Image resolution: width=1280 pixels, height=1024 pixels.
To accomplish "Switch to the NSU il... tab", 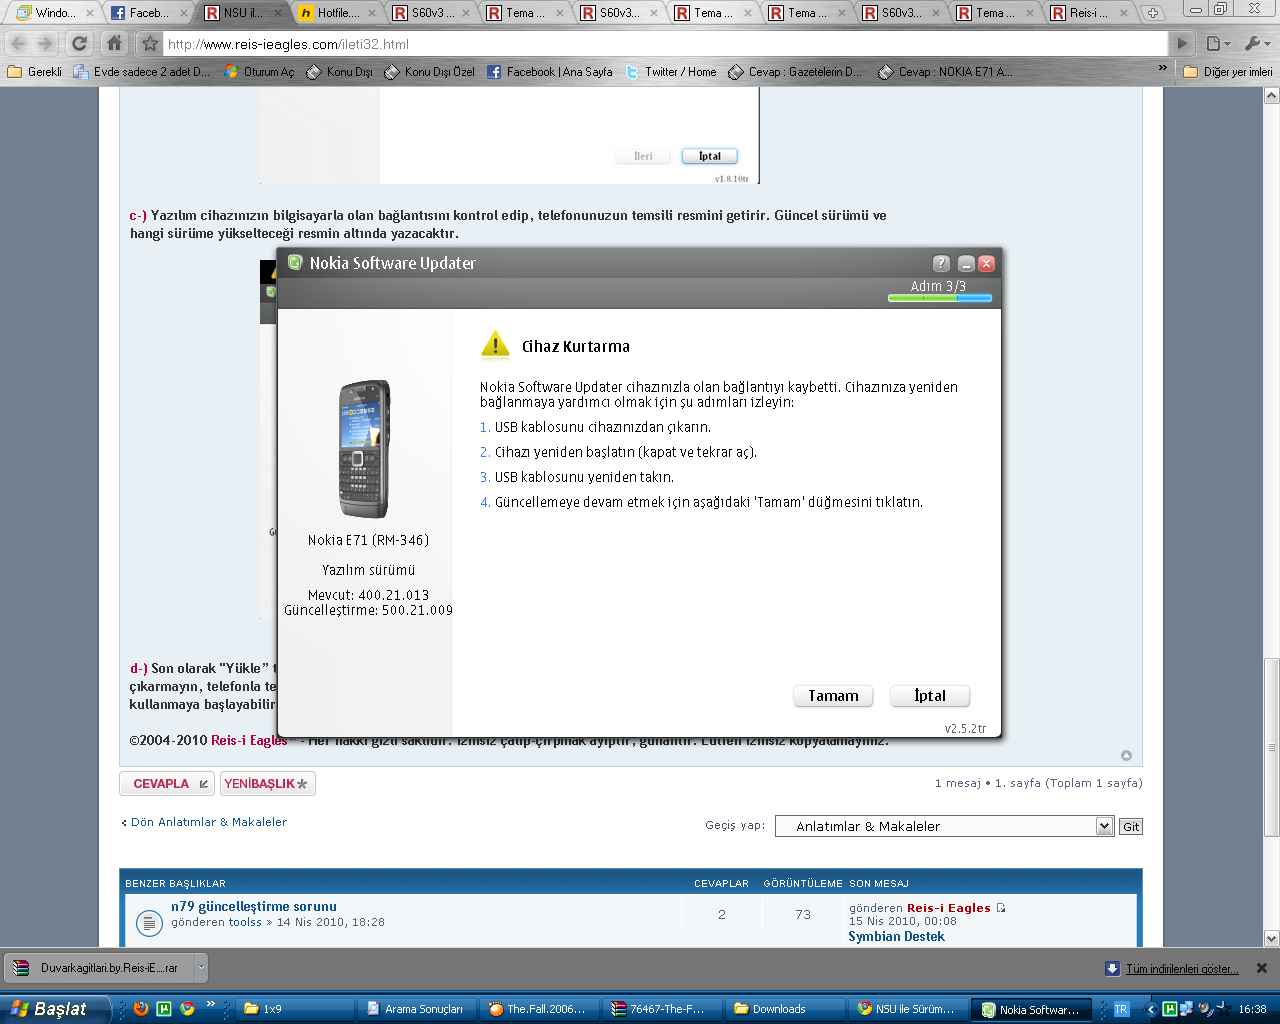I will (243, 13).
